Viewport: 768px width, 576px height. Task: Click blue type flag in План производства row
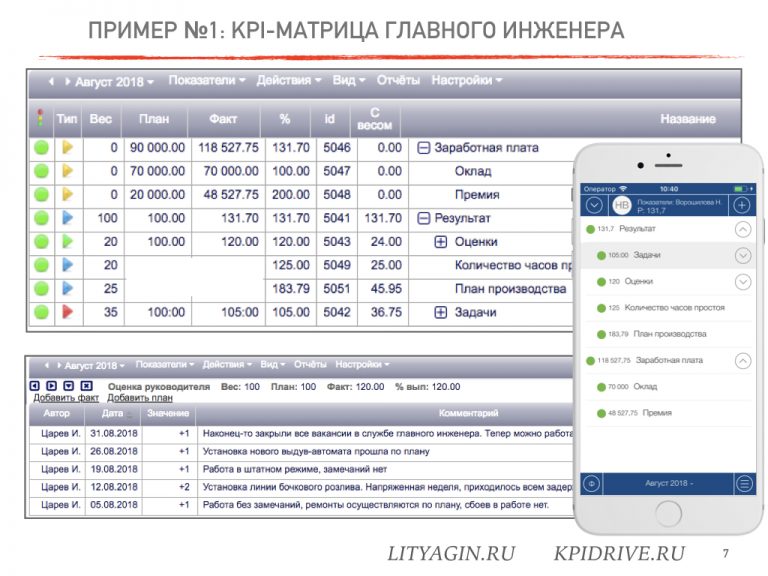click(68, 288)
